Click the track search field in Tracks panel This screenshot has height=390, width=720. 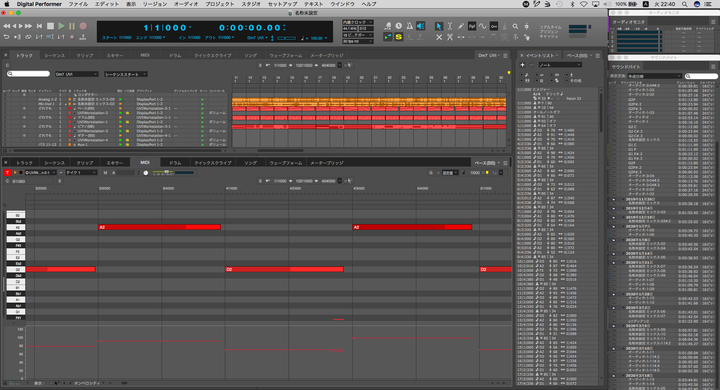(x=28, y=73)
